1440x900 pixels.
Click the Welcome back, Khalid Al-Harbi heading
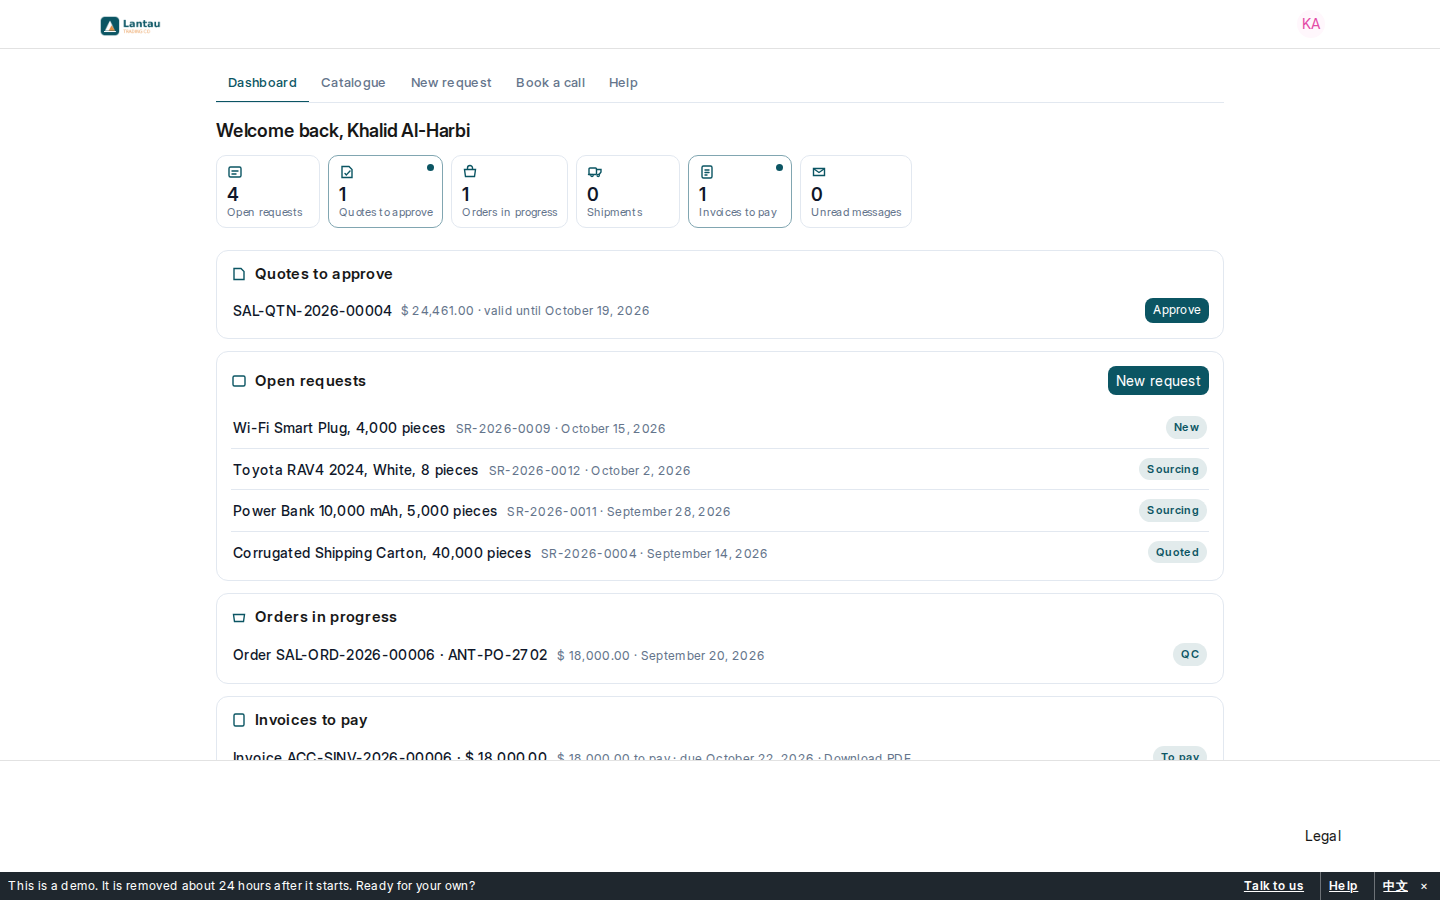click(343, 131)
